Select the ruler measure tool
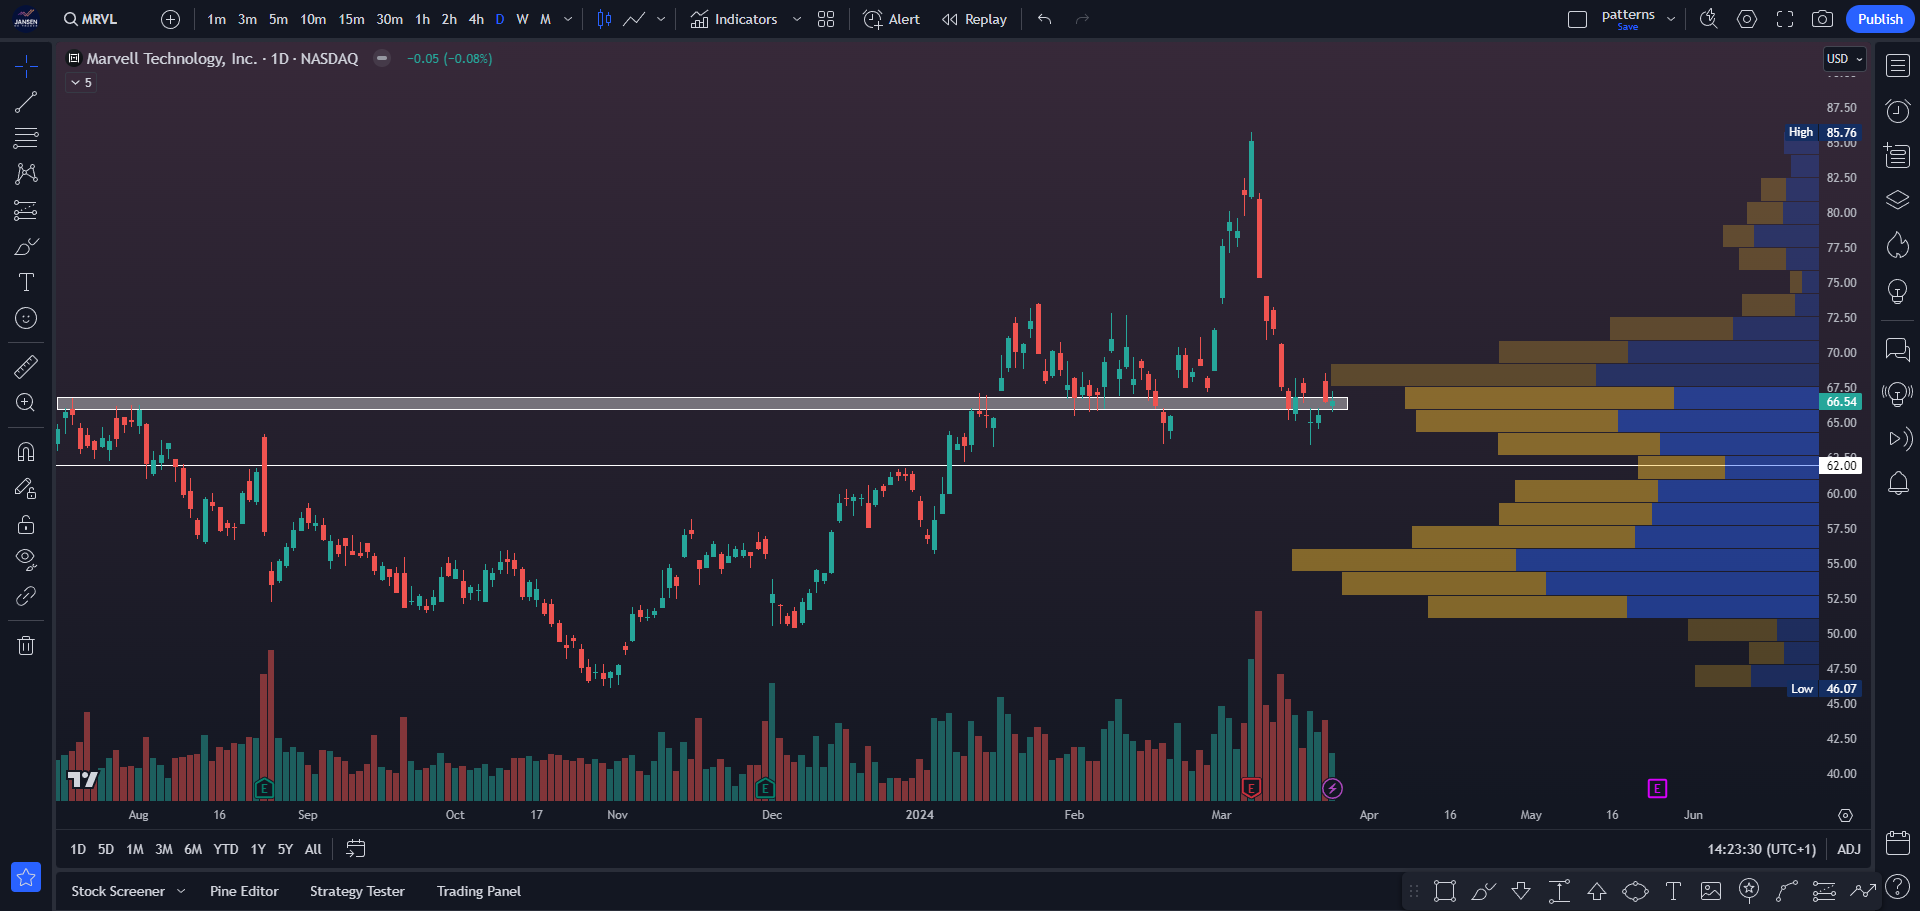Screen dimensions: 1920x911 [26, 366]
